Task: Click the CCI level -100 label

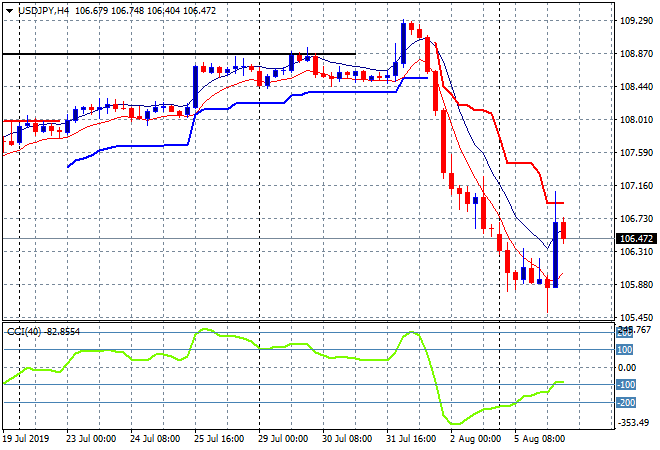Action: click(x=625, y=385)
